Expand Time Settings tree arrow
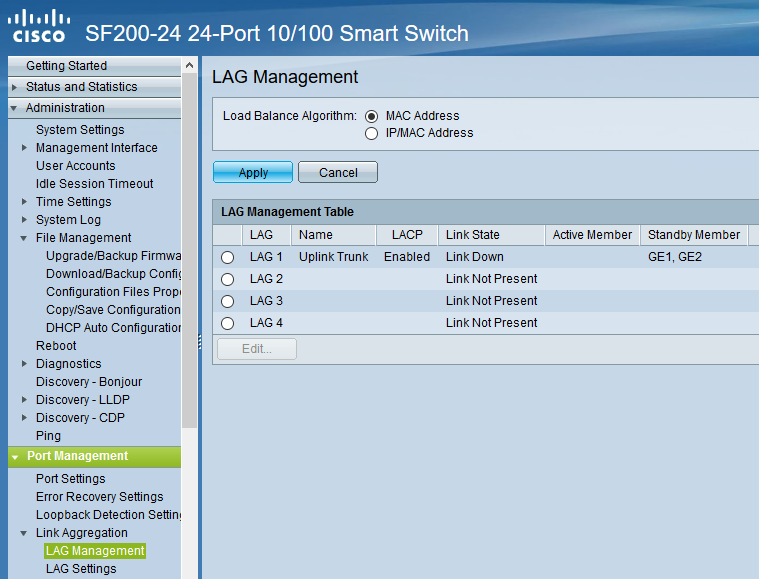759x579 pixels. pyautogui.click(x=24, y=201)
